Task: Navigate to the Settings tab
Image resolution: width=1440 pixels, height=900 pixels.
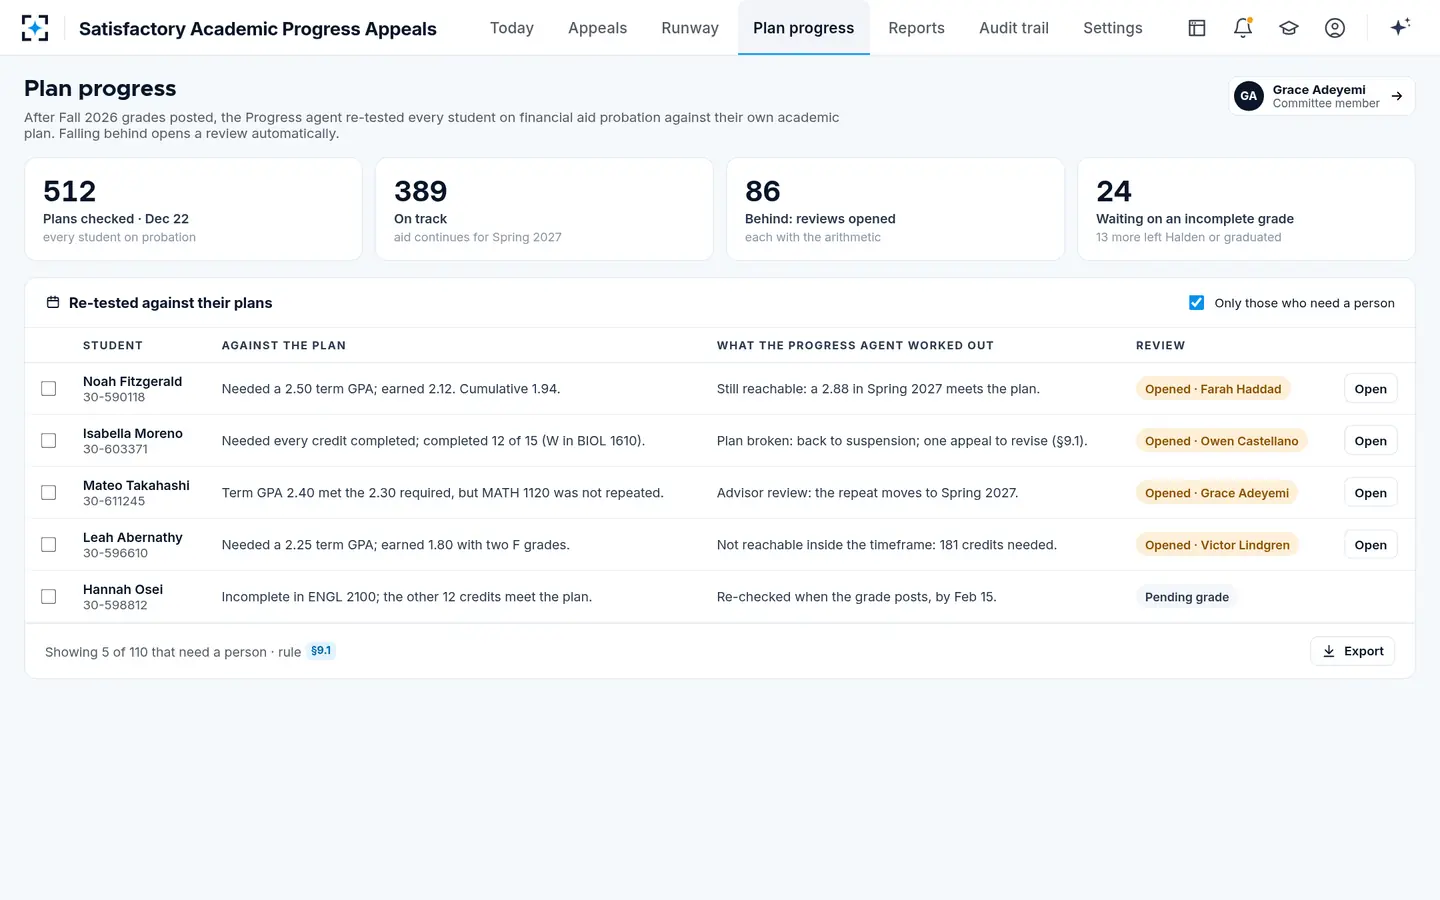Action: tap(1113, 28)
